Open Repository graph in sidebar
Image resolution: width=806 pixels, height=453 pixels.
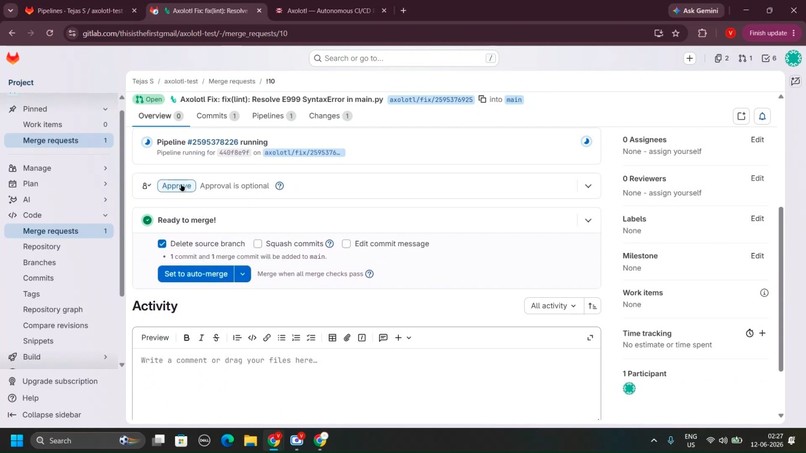click(52, 310)
